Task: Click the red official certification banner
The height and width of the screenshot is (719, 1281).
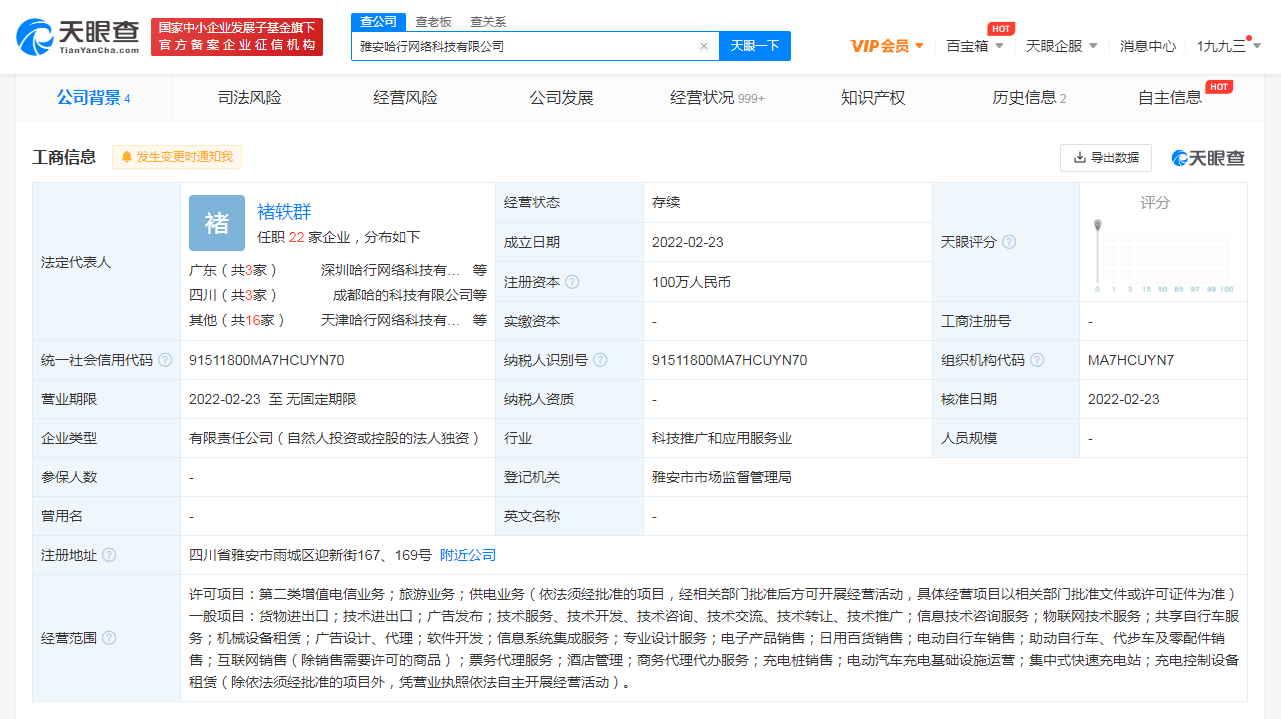Action: (237, 37)
